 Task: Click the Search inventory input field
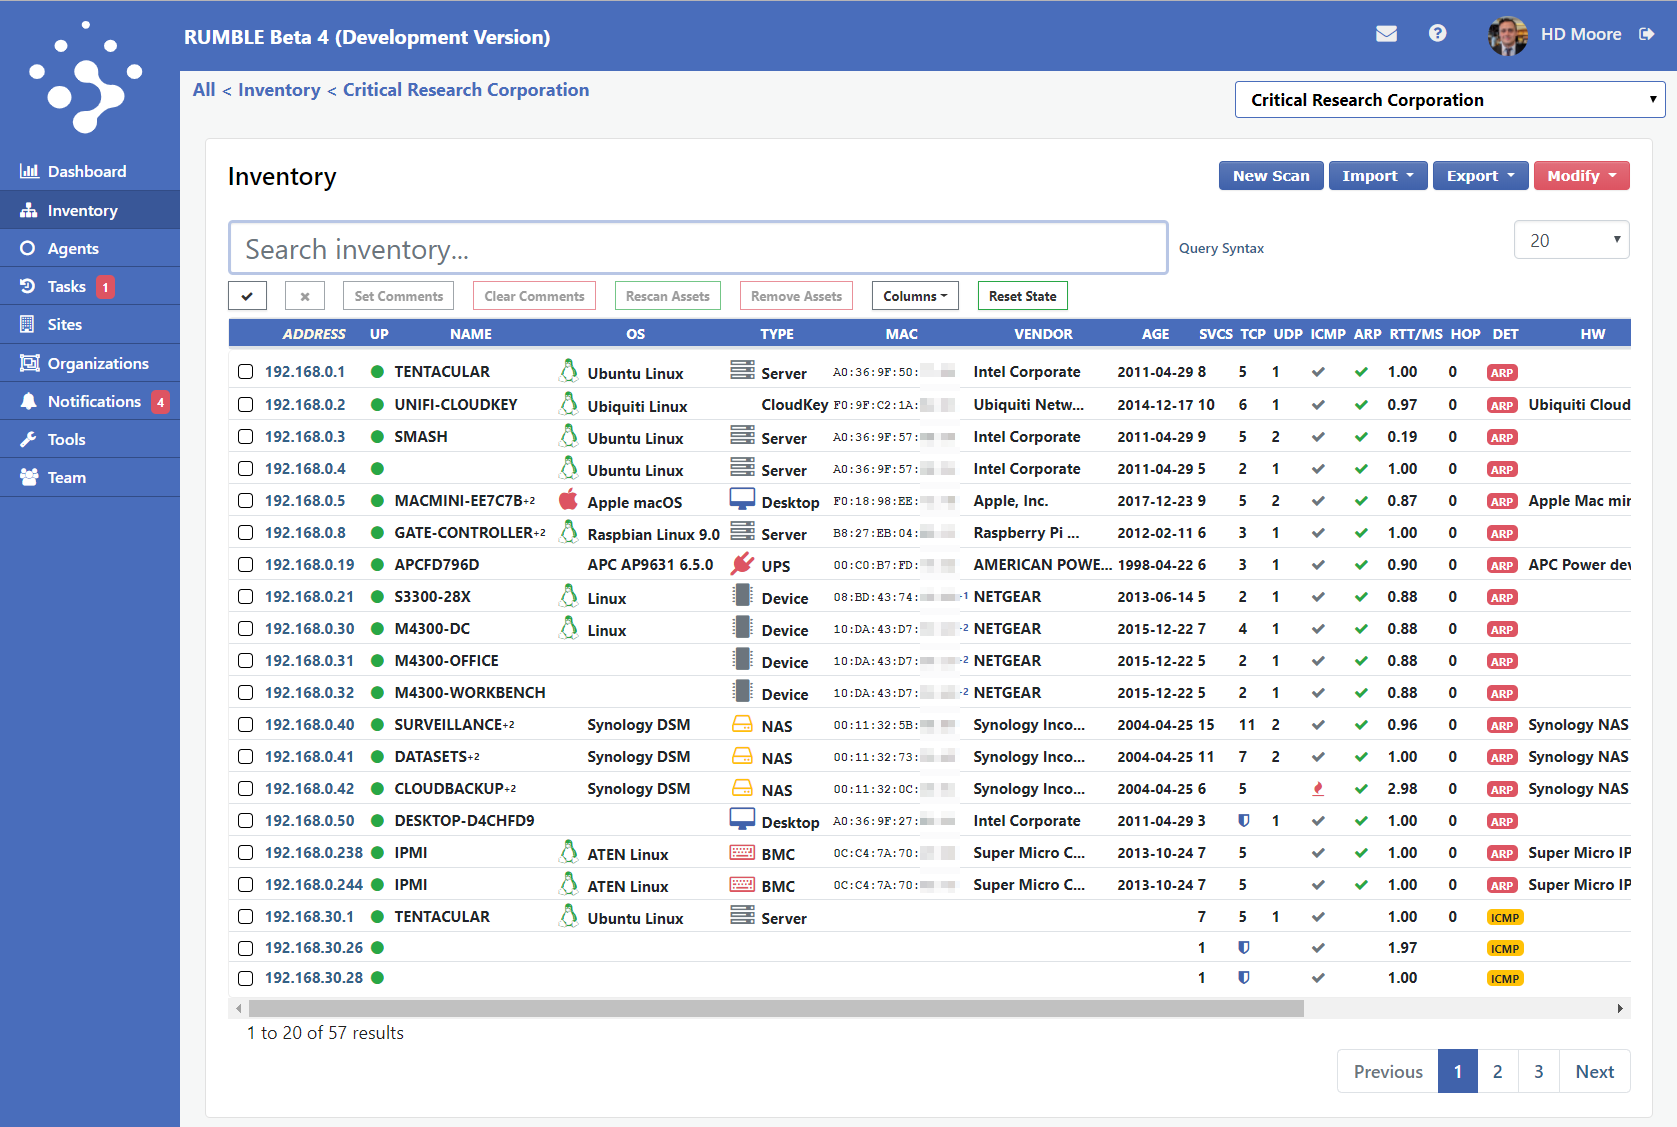[x=698, y=248]
